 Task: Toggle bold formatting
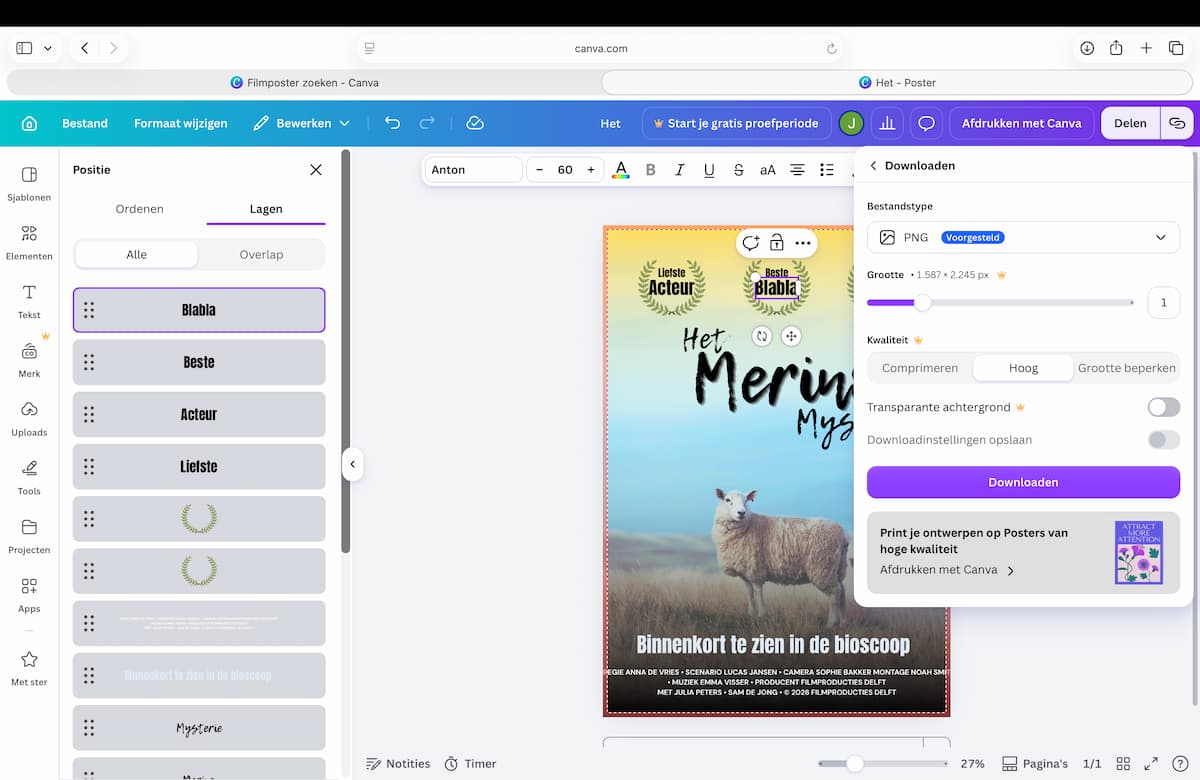click(x=650, y=170)
